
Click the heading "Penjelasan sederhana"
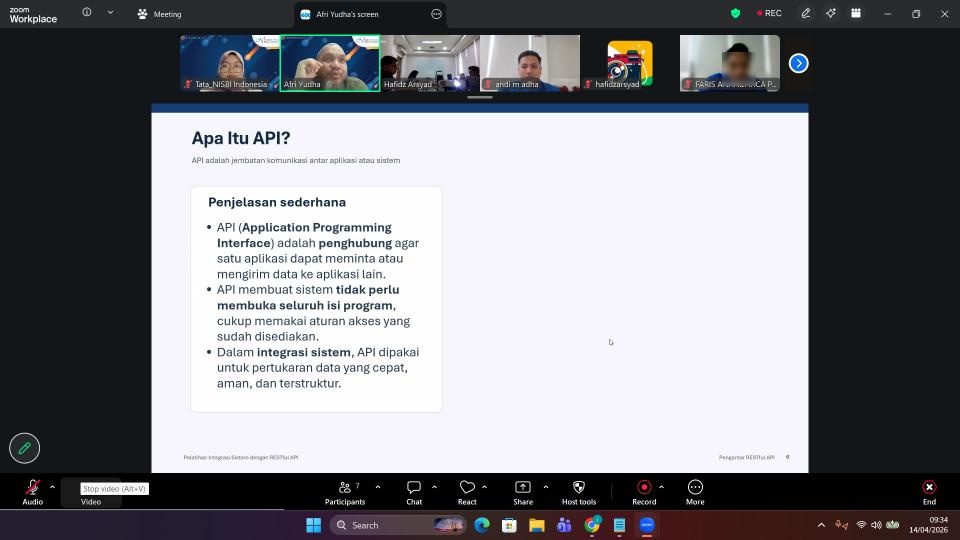(x=277, y=203)
